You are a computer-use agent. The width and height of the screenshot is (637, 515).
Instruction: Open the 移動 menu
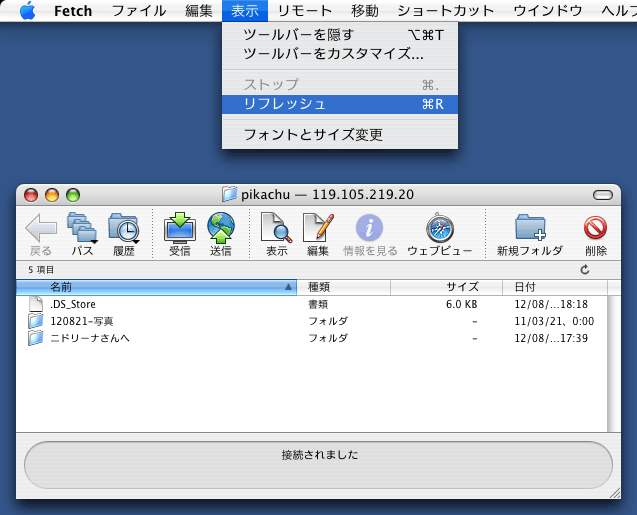pyautogui.click(x=365, y=11)
